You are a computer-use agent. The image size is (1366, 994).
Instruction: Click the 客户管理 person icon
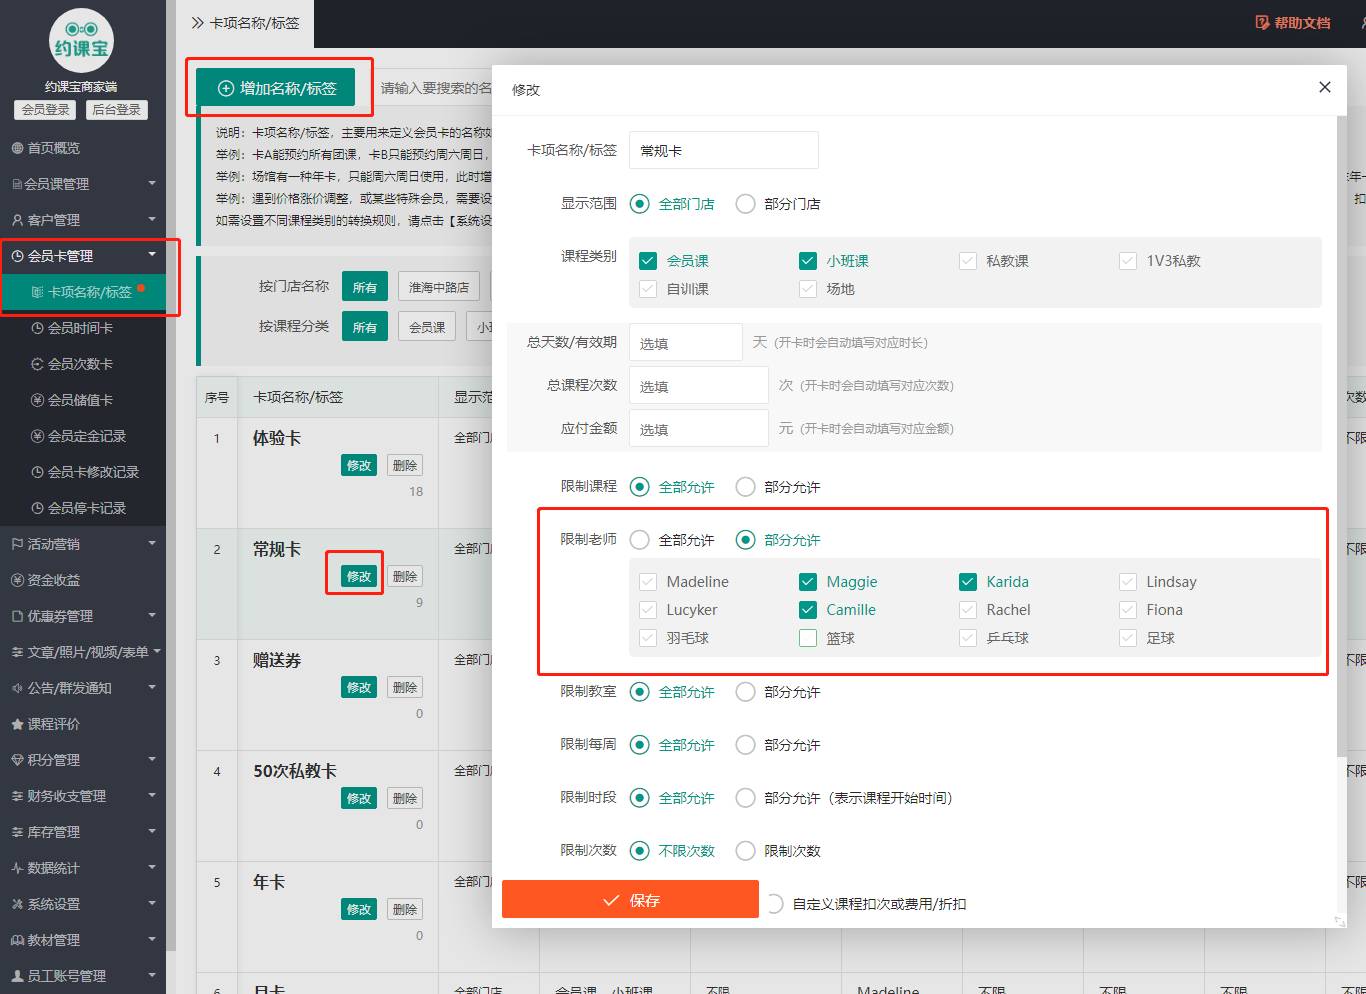point(17,220)
